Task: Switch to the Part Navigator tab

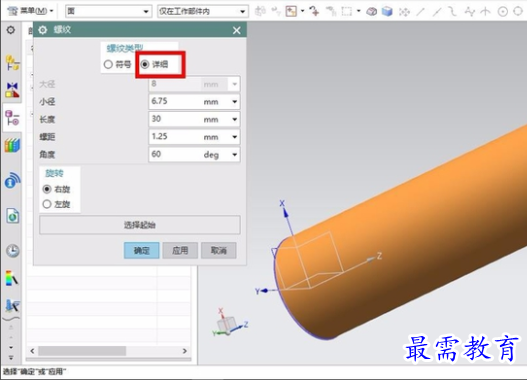Action: (x=12, y=118)
